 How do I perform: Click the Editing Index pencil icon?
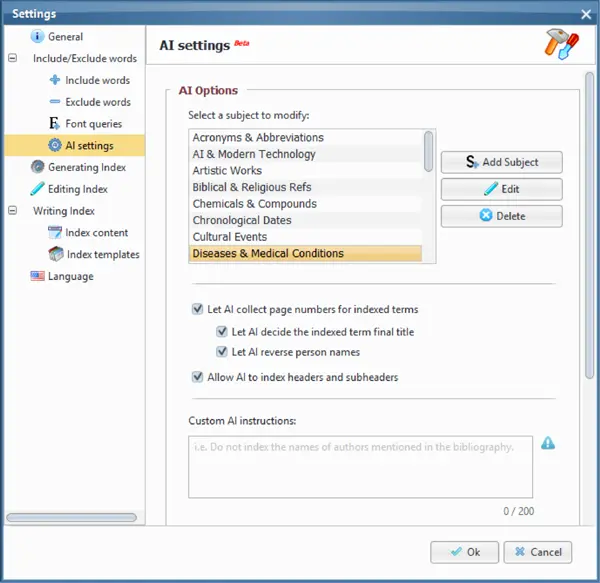(38, 189)
